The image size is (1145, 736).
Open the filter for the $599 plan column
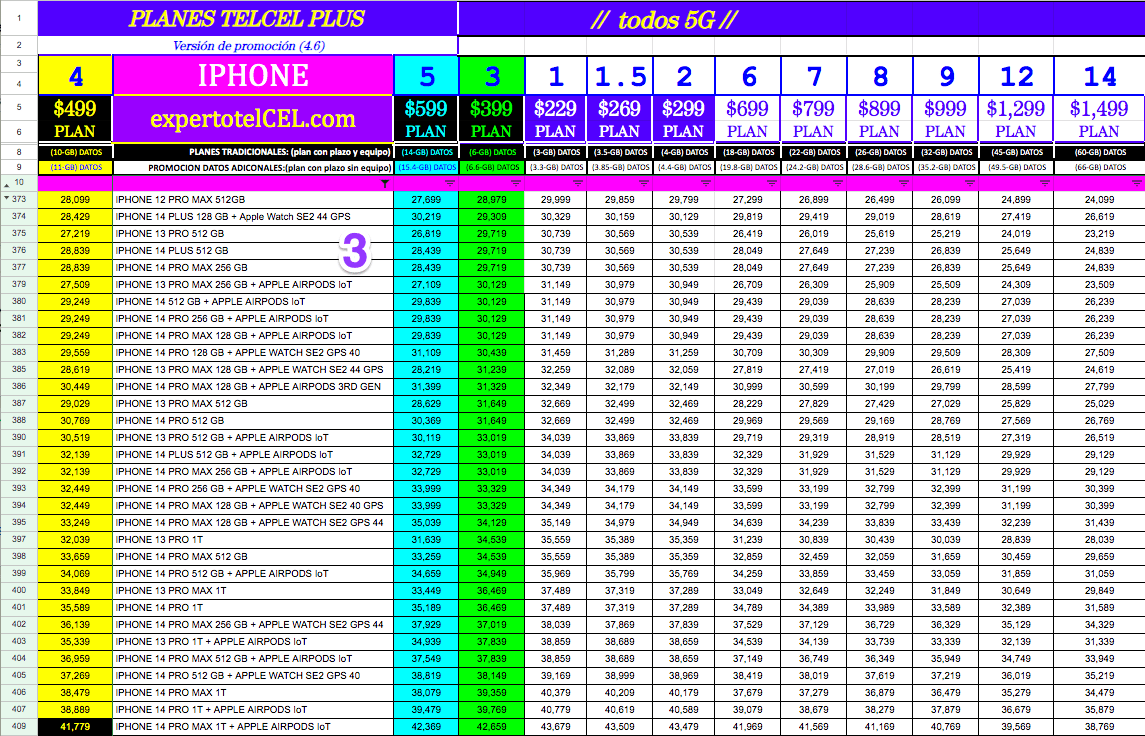point(450,184)
